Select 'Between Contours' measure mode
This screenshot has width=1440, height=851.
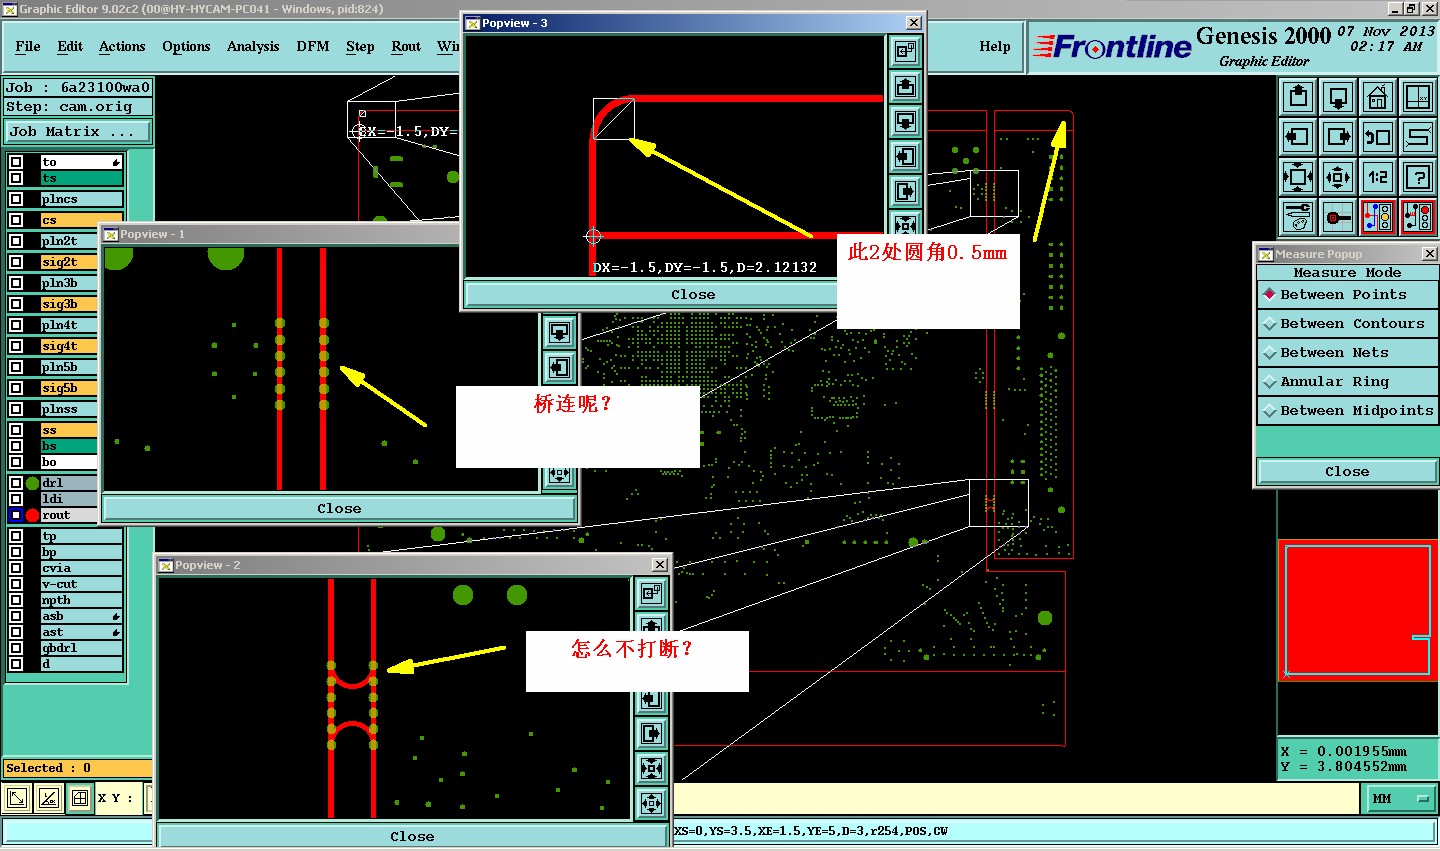1347,324
